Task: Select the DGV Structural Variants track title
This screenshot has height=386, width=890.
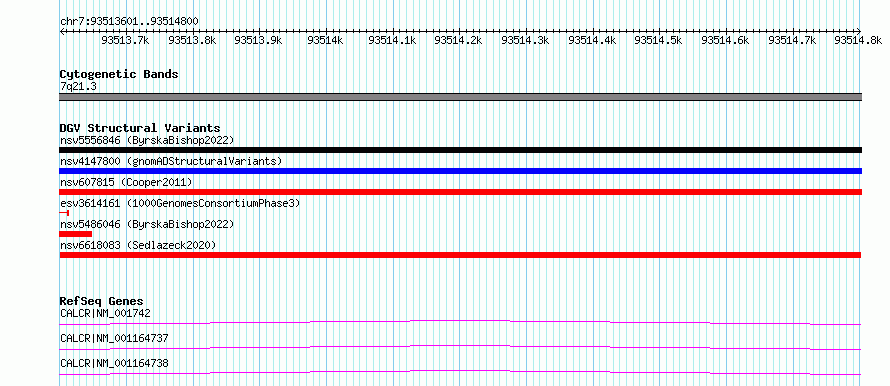Action: (140, 128)
